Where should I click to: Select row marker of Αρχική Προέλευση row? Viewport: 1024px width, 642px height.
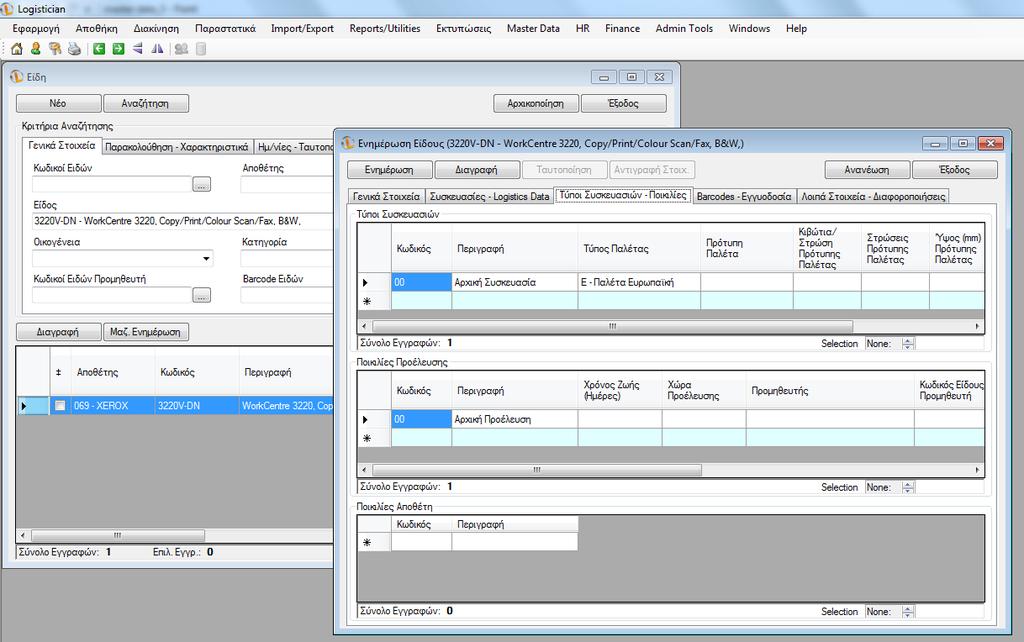tap(374, 419)
